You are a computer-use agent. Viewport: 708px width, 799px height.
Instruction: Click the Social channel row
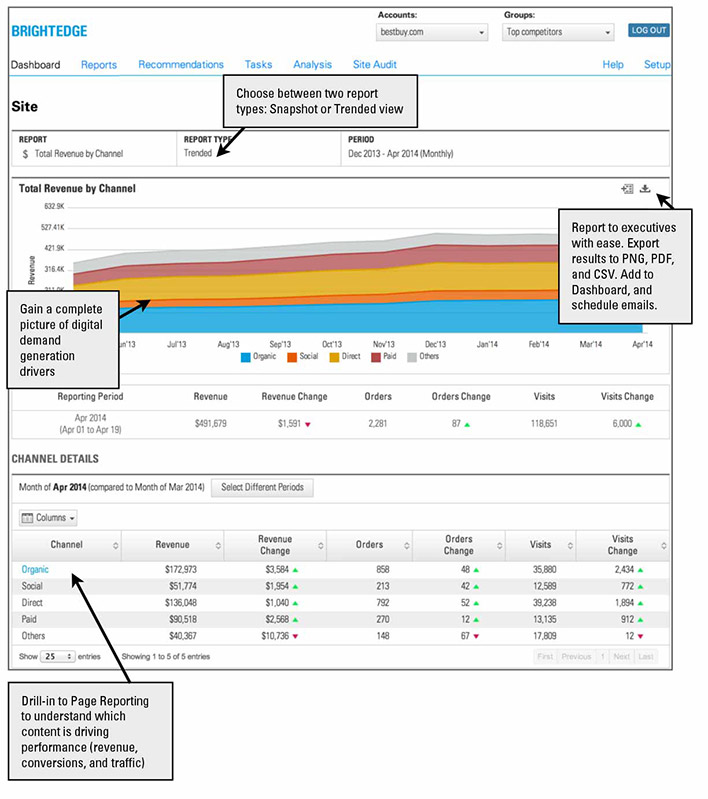(x=340, y=587)
